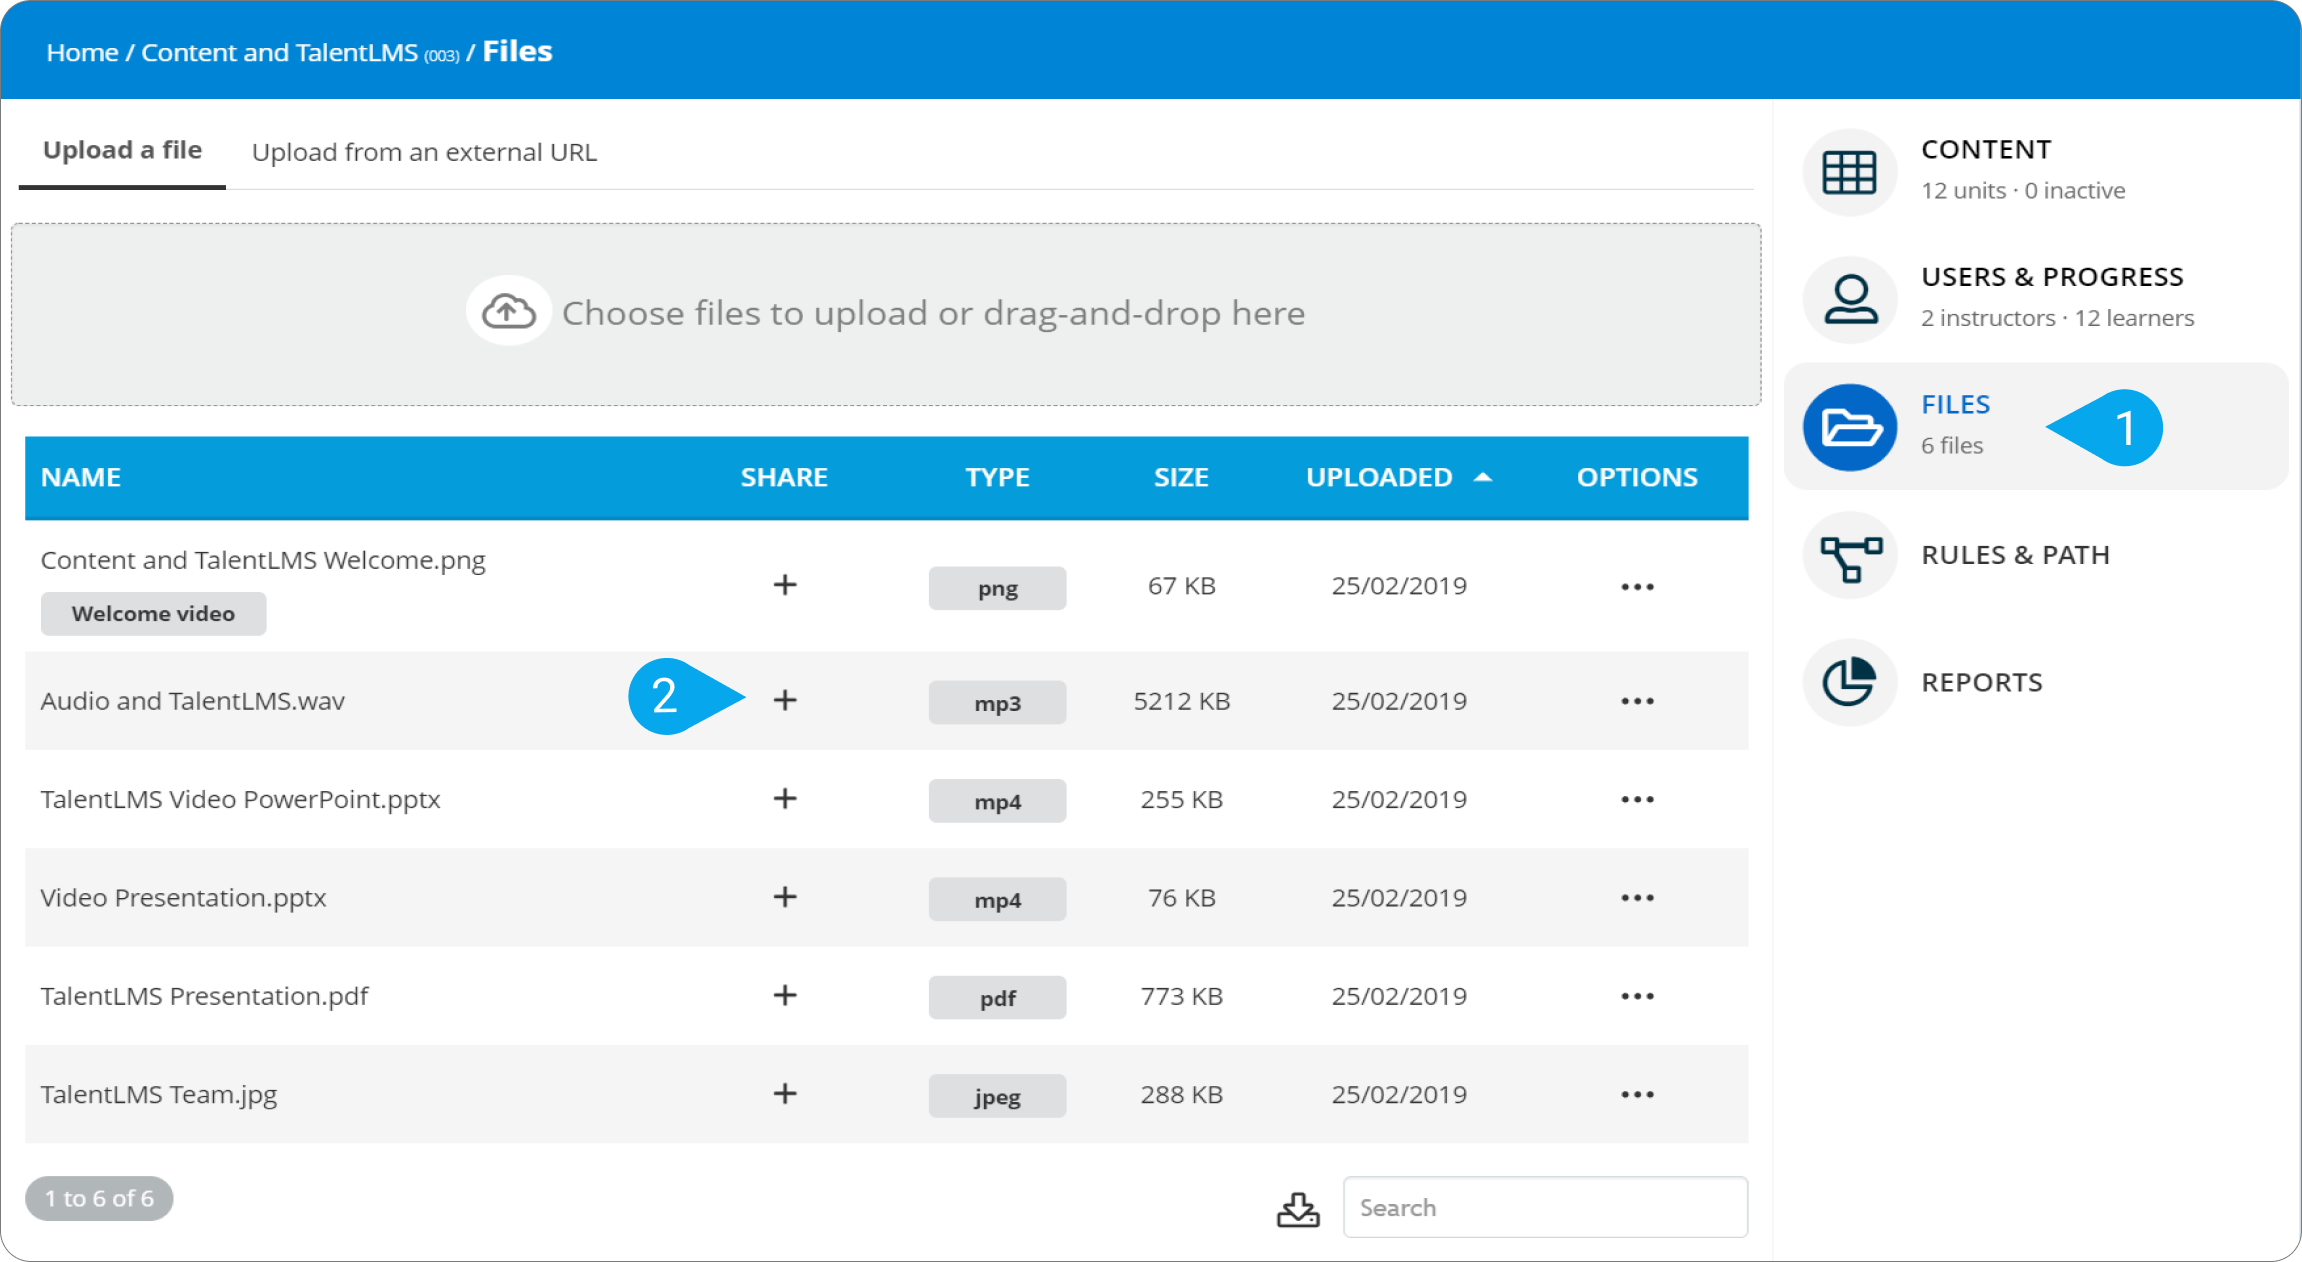This screenshot has height=1262, width=2302.
Task: Open the Content grid icon in sidebar
Action: pos(1850,172)
